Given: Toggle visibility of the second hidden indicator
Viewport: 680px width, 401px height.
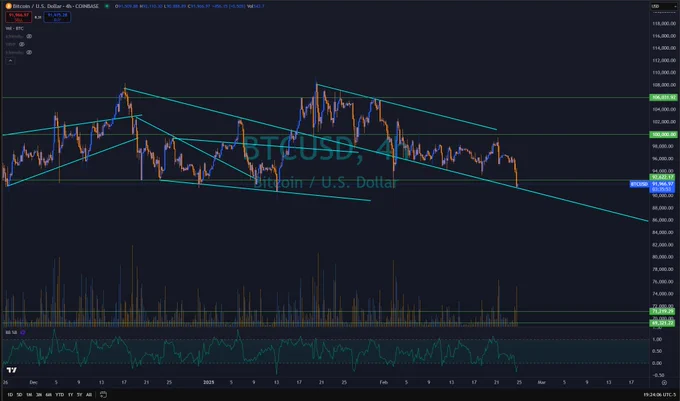Looking at the screenshot, I should [21, 44].
